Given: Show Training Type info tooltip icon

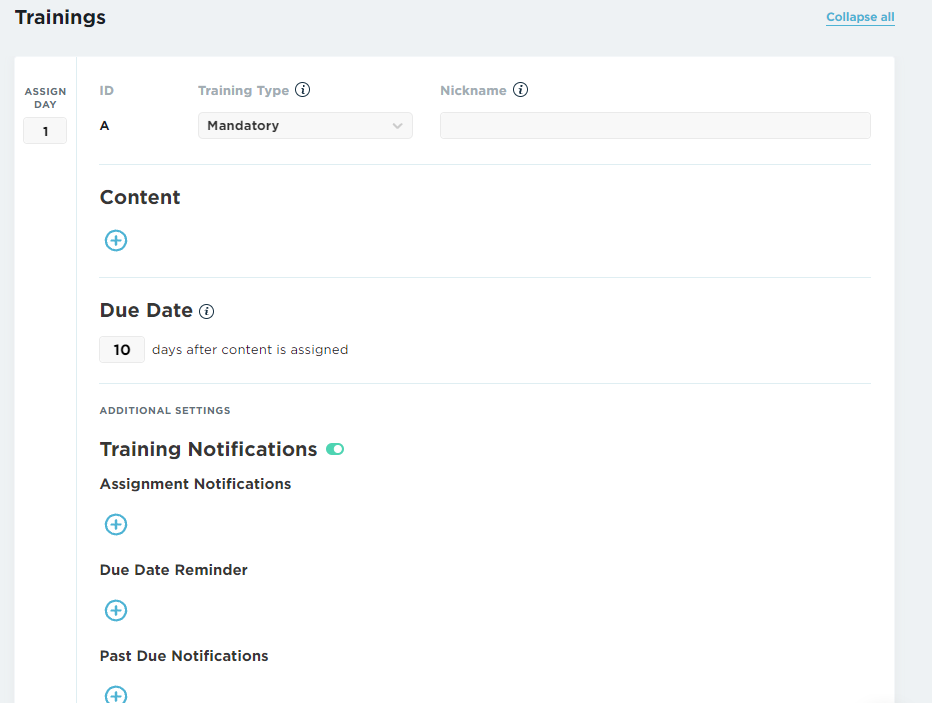Looking at the screenshot, I should pos(303,90).
